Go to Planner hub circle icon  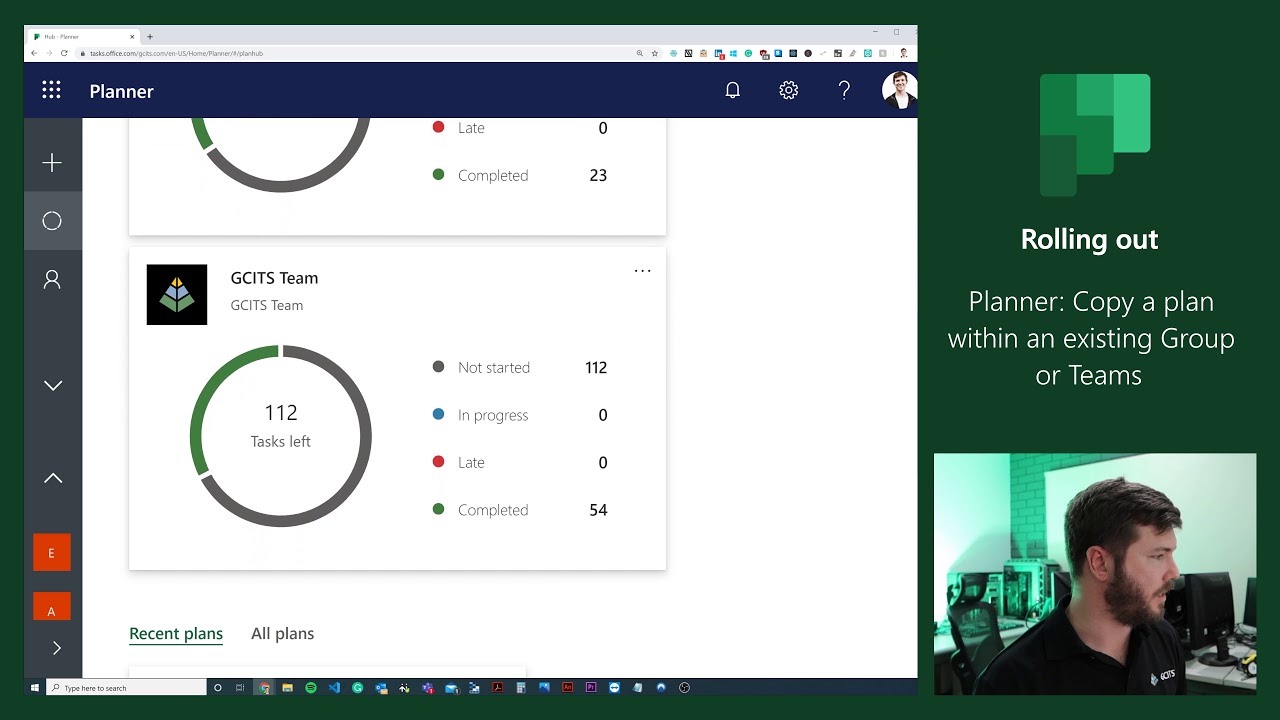point(52,221)
